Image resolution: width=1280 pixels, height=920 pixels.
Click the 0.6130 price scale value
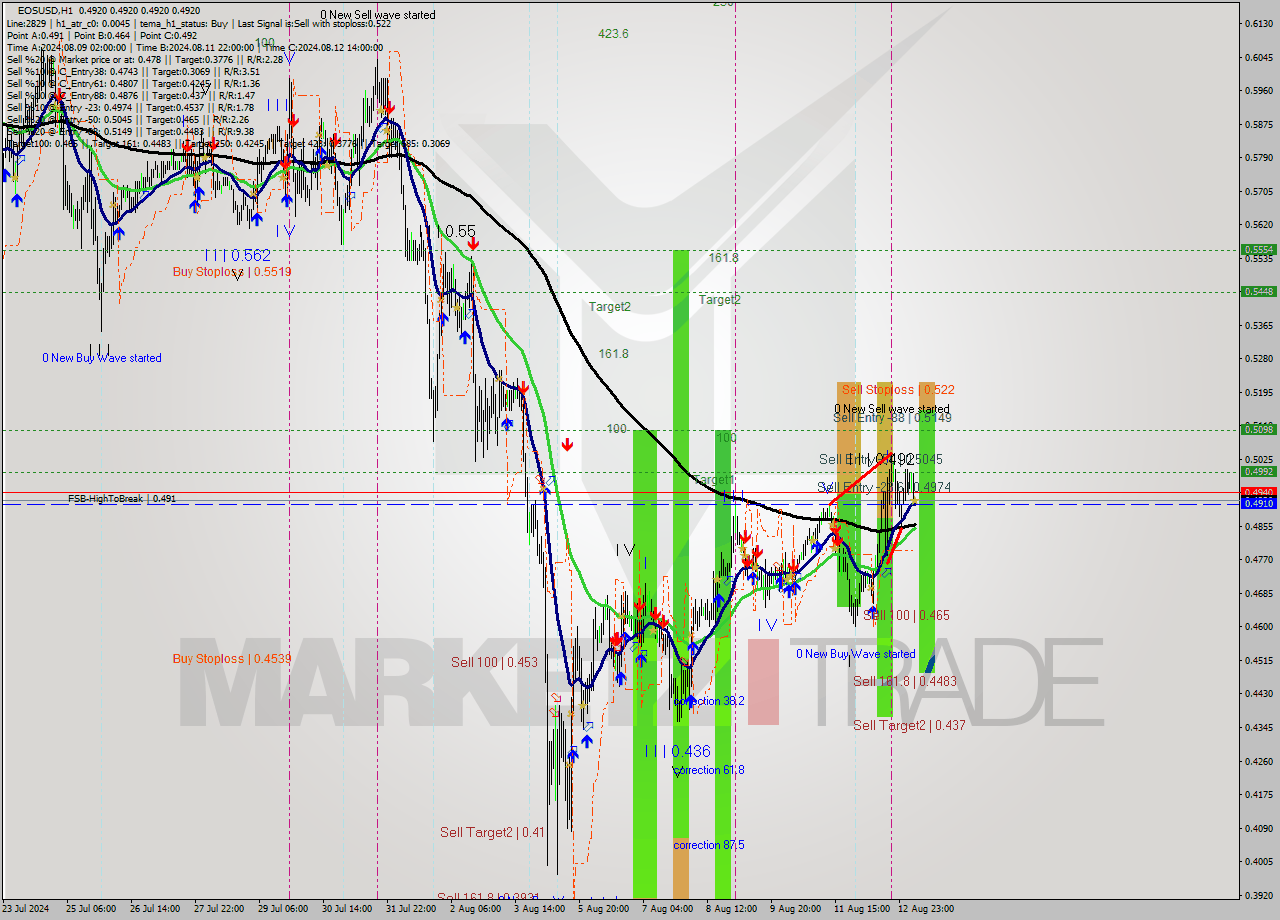(1258, 23)
